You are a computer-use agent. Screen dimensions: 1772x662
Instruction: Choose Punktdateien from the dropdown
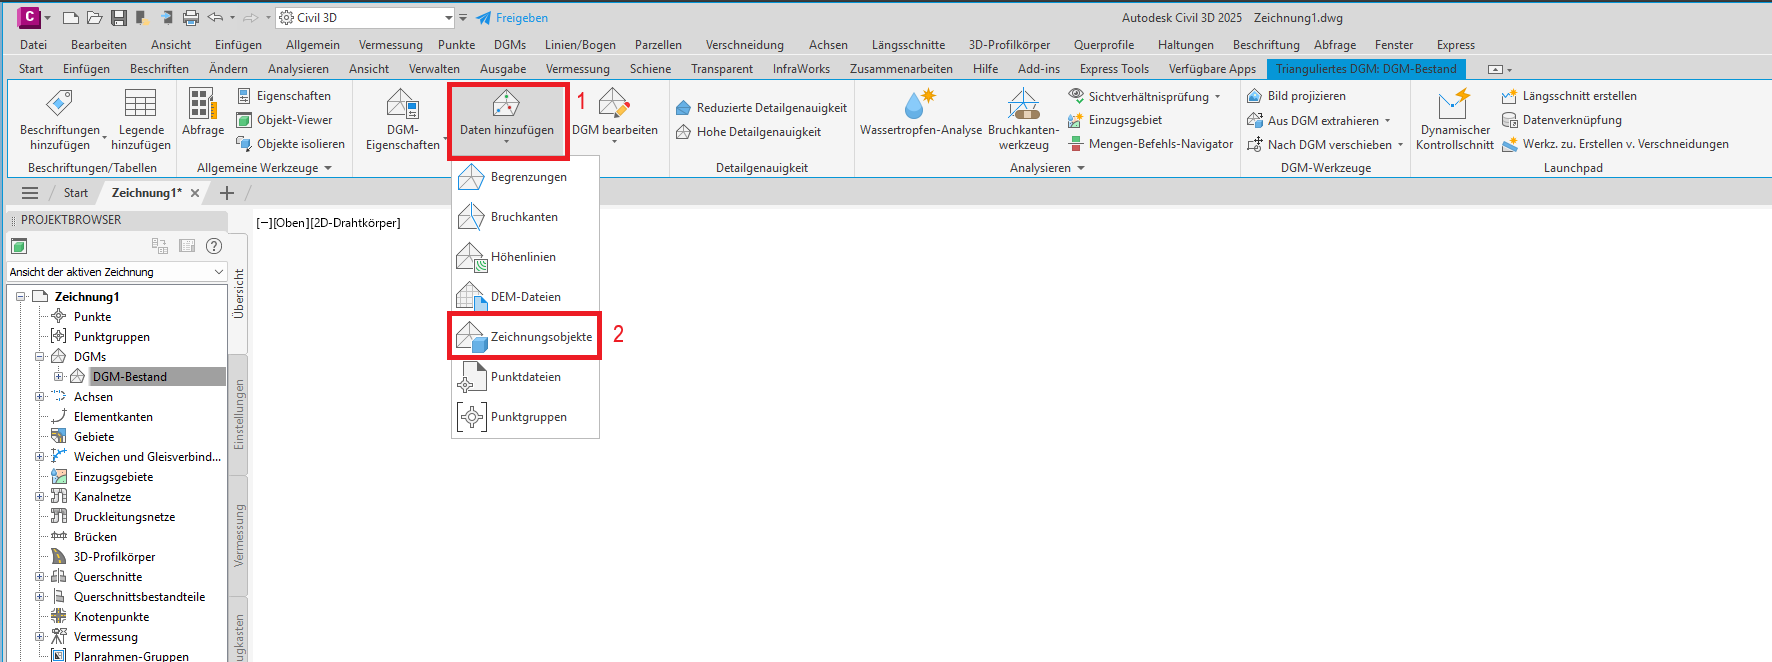525,377
